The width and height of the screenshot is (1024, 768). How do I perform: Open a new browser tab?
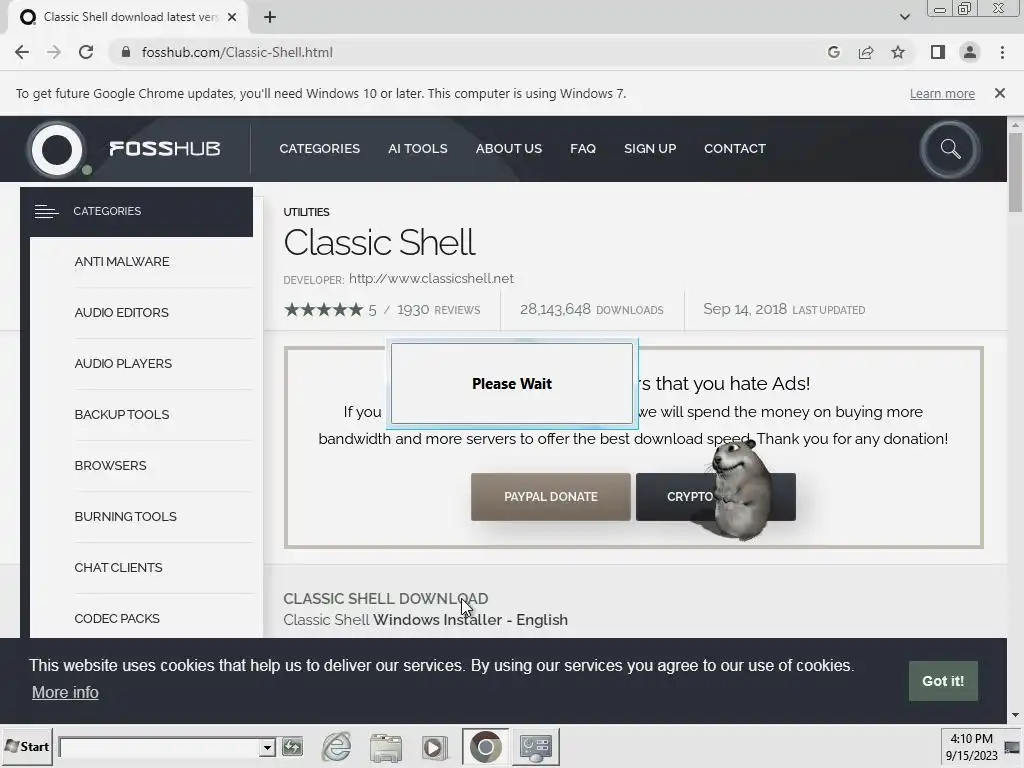[x=270, y=17]
